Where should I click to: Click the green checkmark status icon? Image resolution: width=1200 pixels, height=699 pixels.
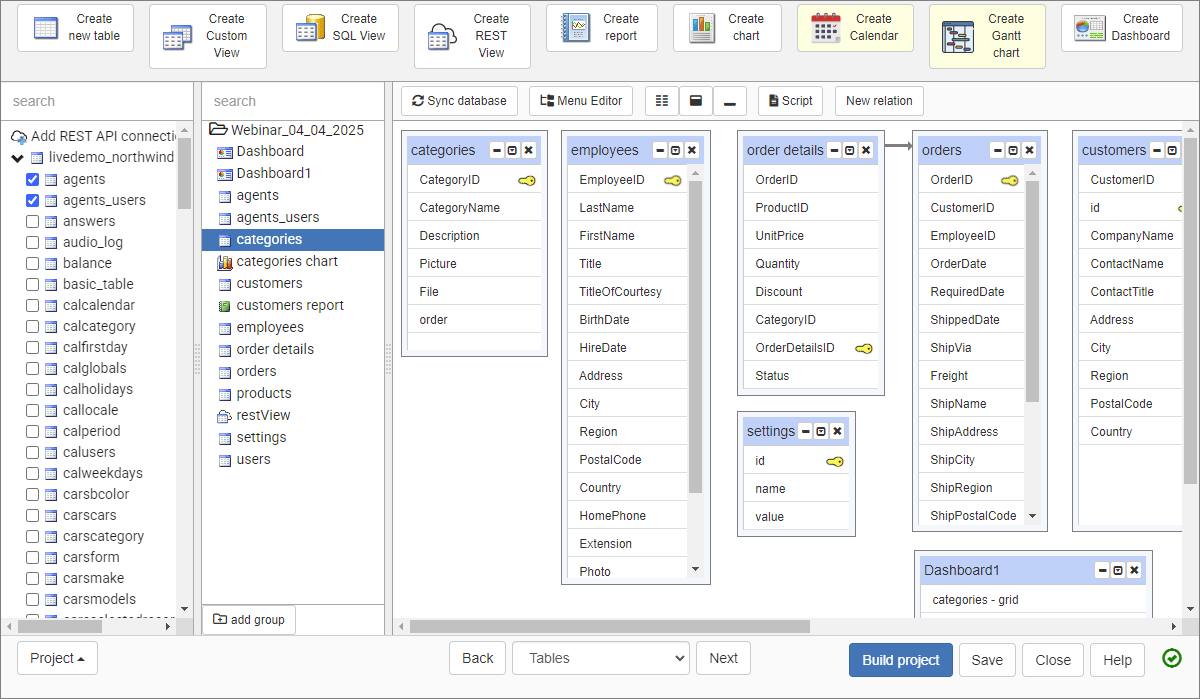point(1172,658)
